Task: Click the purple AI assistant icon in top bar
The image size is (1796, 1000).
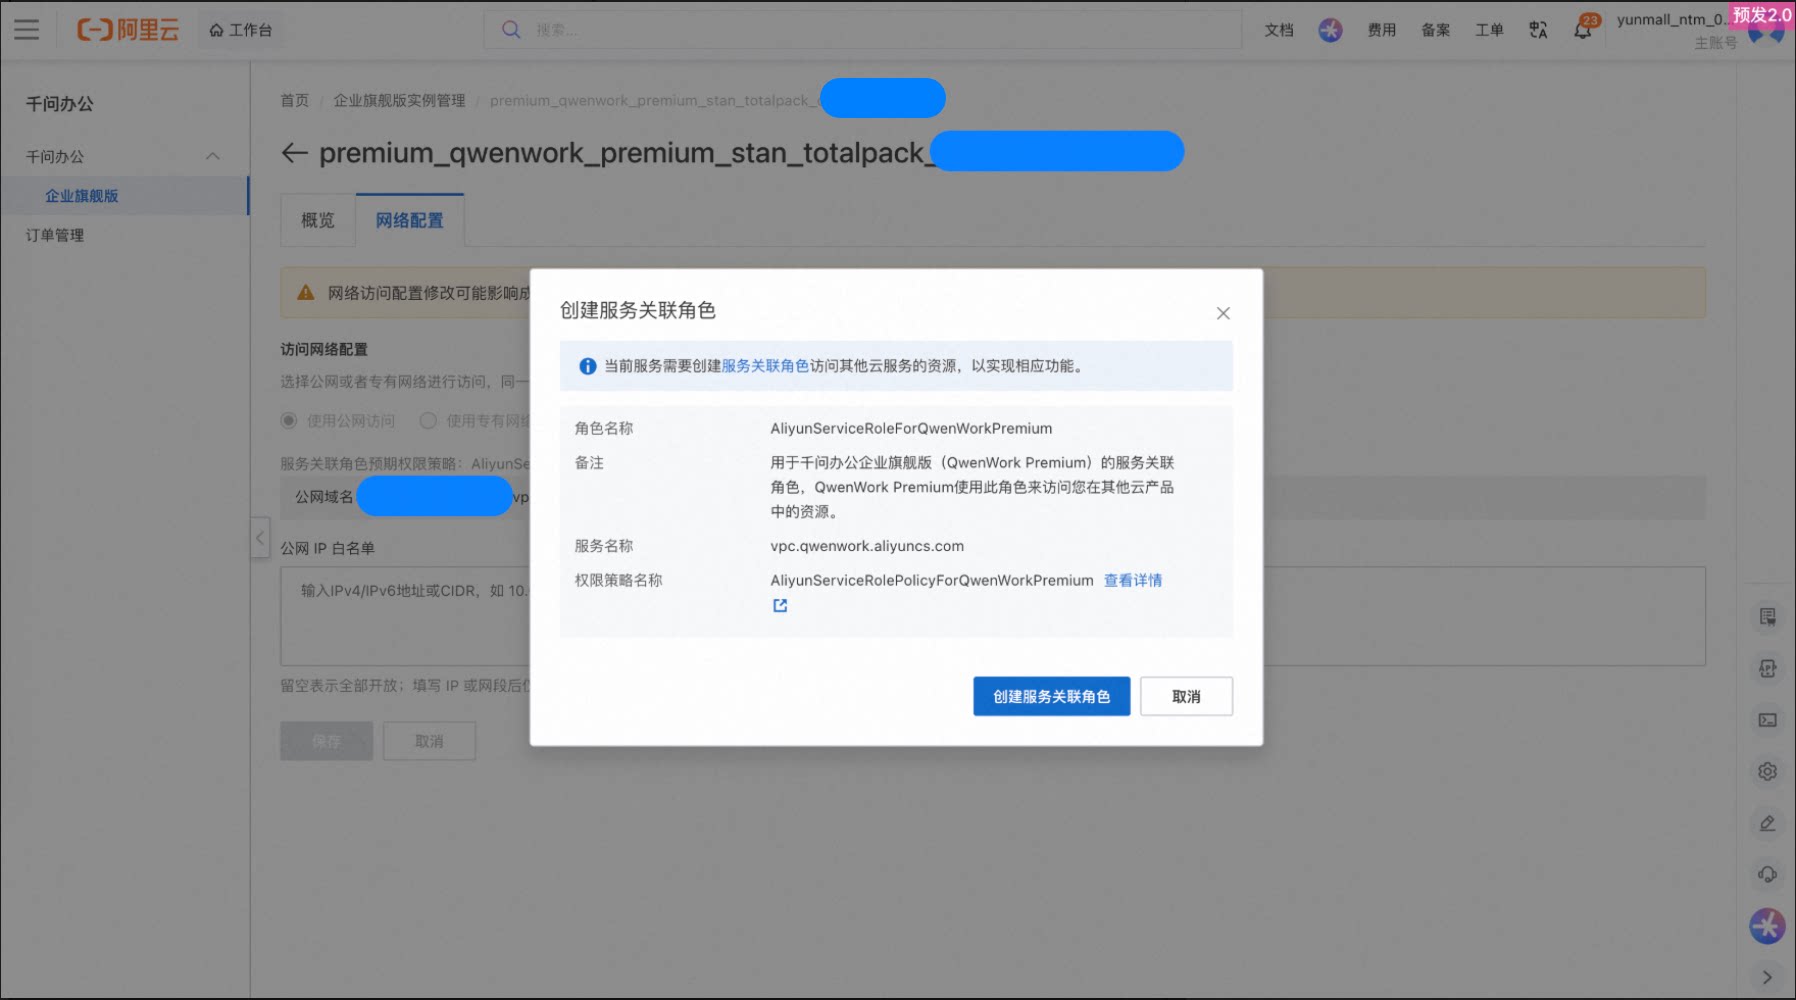Action: pyautogui.click(x=1330, y=30)
